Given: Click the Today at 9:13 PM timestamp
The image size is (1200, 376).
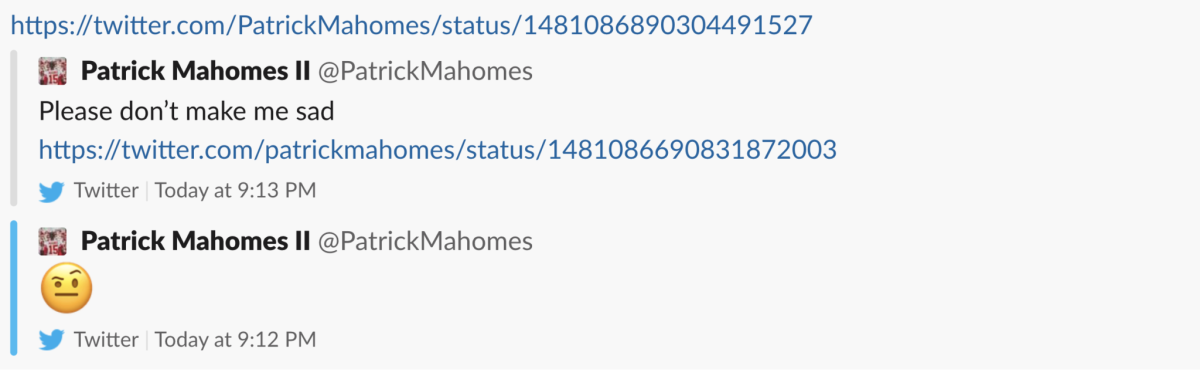Looking at the screenshot, I should pos(236,190).
